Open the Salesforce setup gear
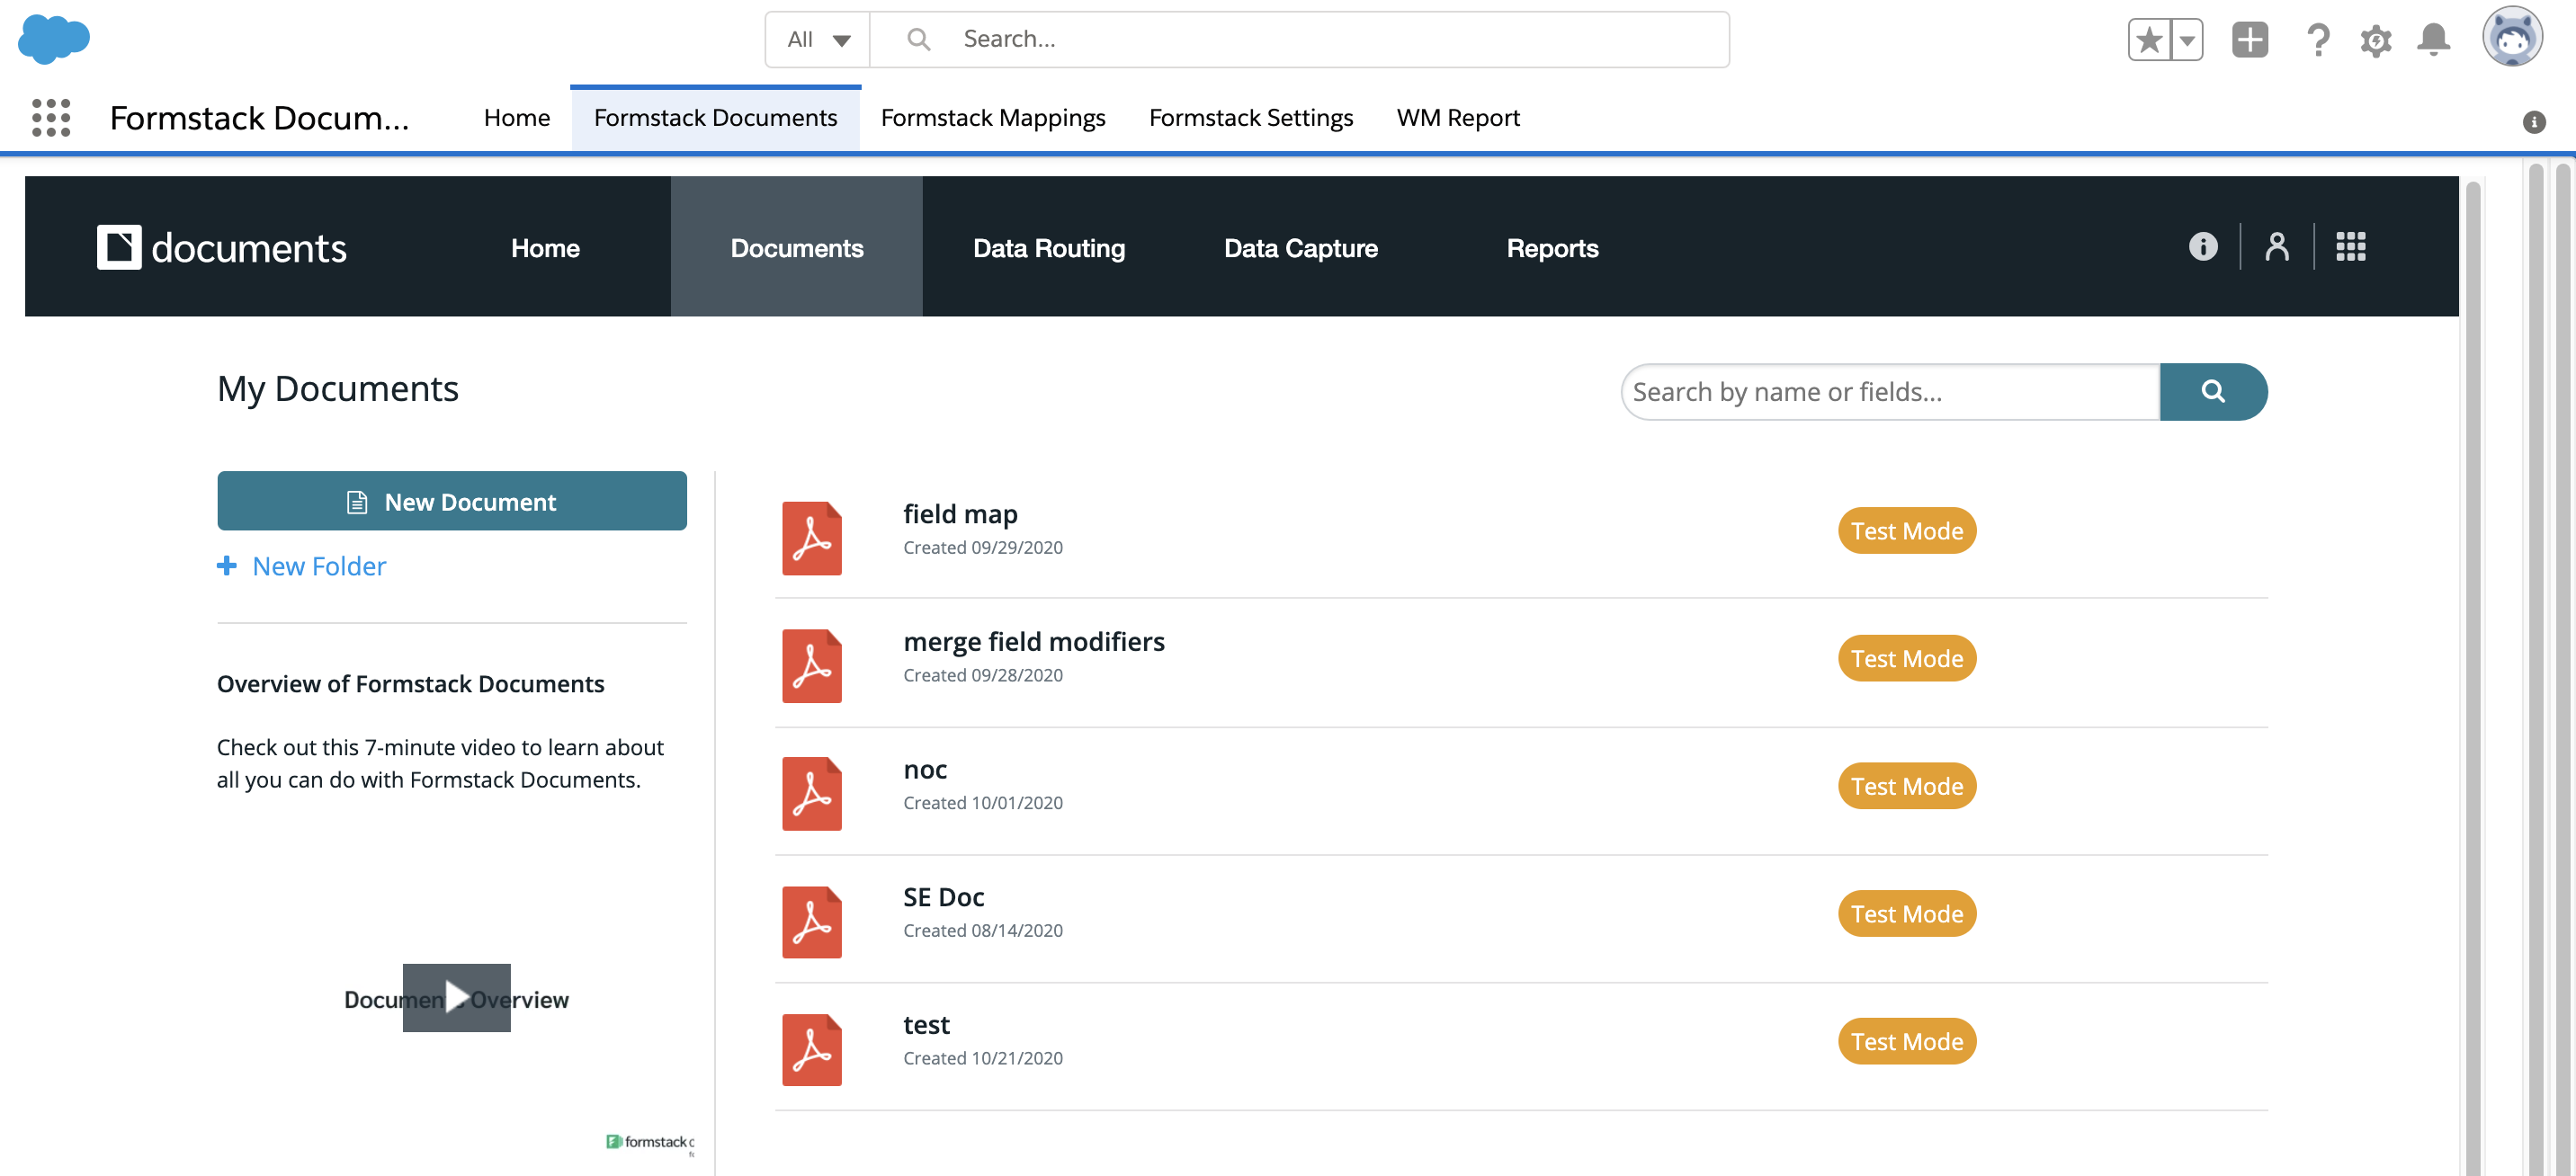 coord(2375,40)
